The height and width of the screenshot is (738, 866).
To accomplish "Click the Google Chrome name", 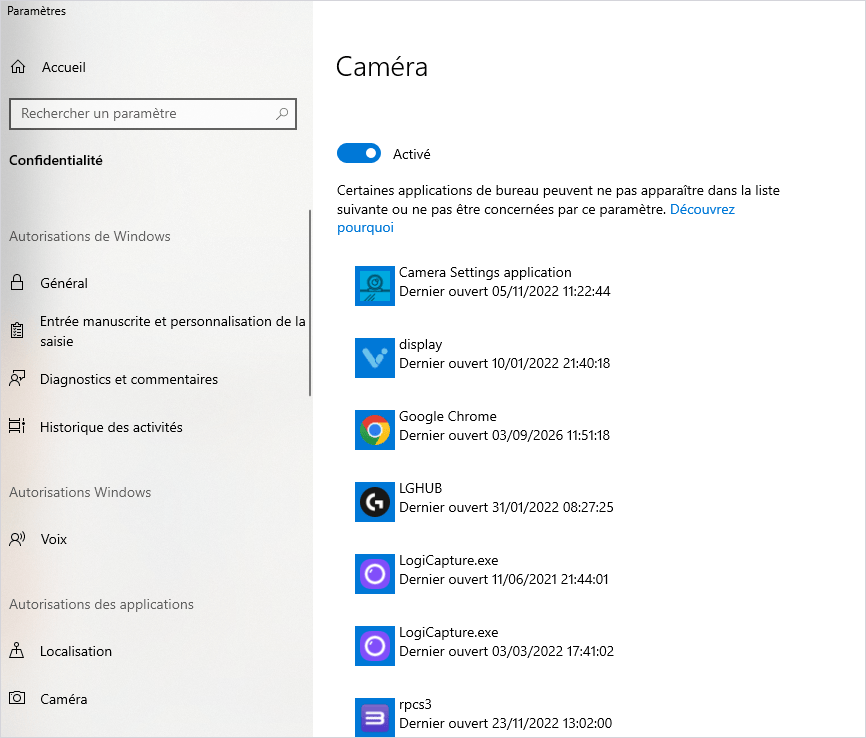I will (448, 416).
